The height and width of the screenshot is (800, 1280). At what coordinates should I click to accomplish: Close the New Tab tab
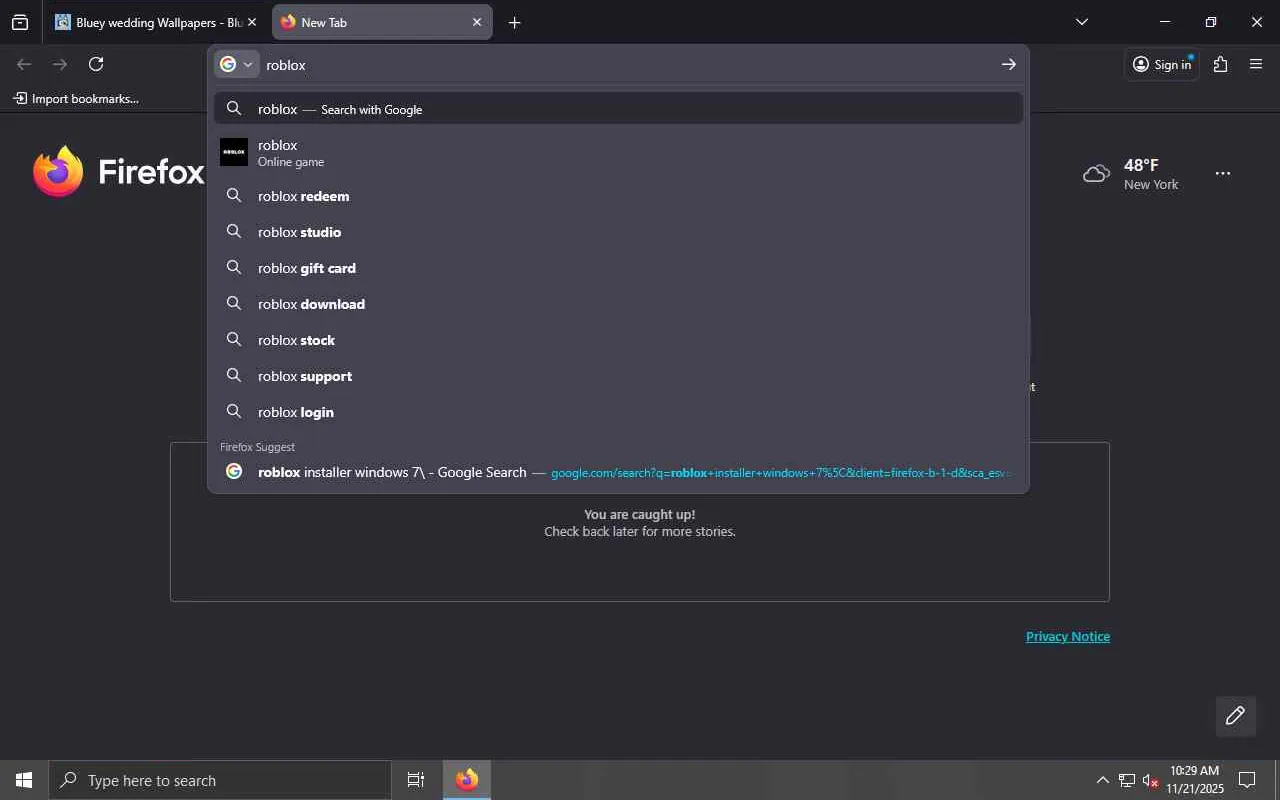click(477, 22)
